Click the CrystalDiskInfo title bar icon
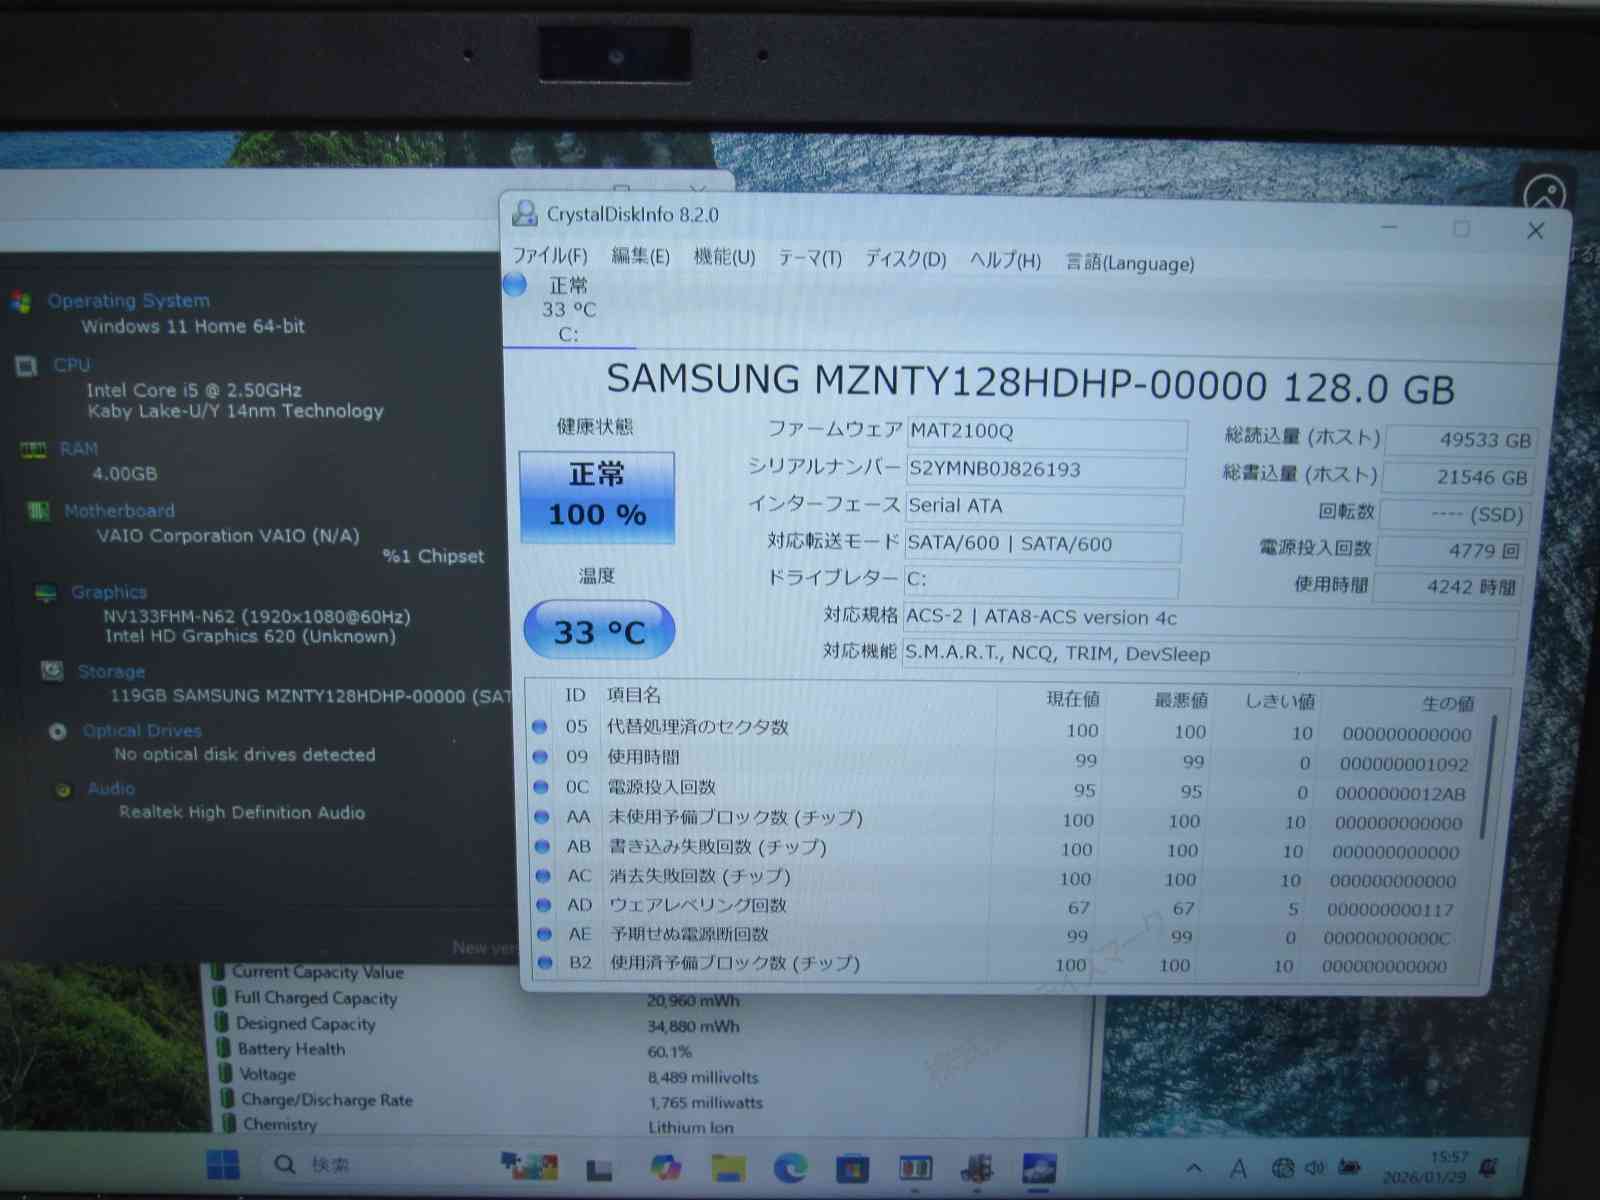 [x=524, y=213]
